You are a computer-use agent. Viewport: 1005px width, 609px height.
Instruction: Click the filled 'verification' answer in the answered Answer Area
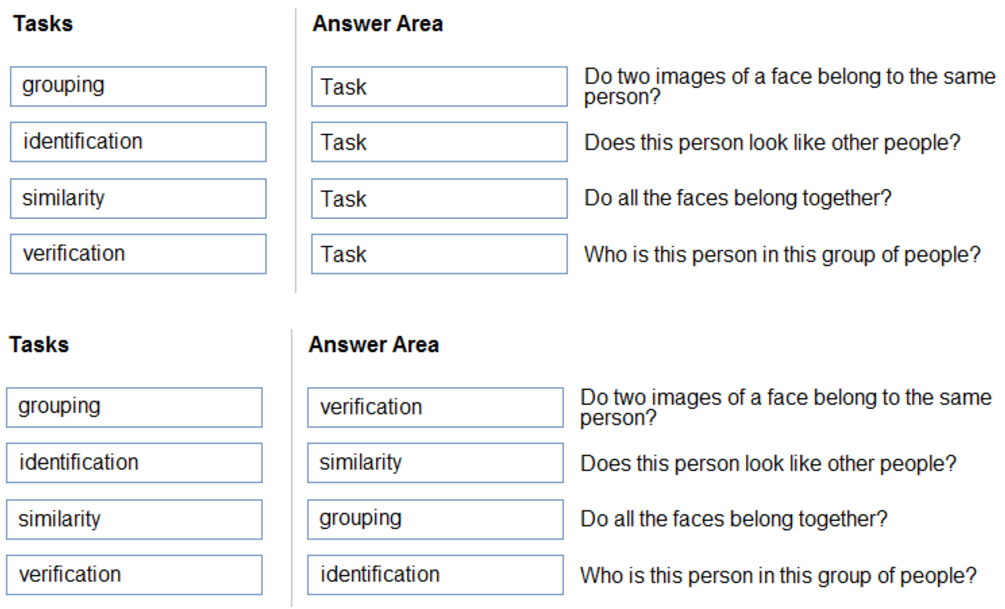[435, 407]
